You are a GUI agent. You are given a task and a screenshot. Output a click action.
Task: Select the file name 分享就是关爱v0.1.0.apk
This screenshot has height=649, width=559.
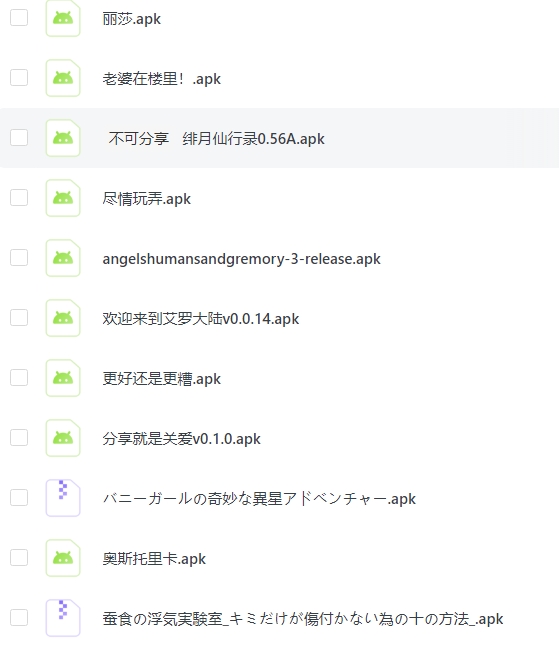[x=182, y=439]
